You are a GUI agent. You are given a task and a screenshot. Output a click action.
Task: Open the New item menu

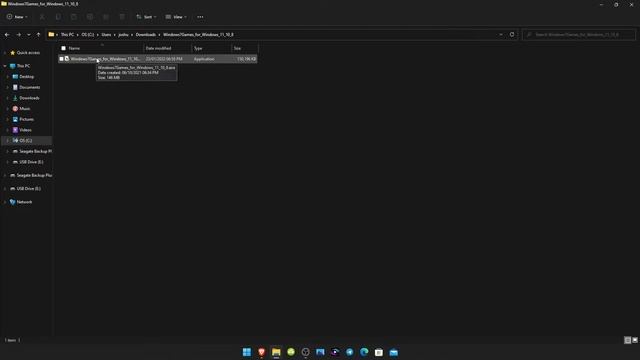[17, 17]
